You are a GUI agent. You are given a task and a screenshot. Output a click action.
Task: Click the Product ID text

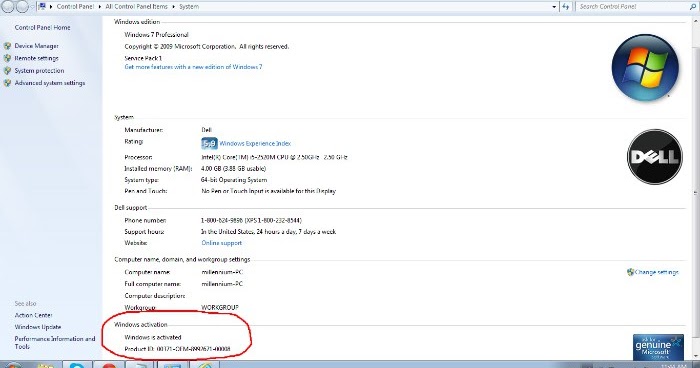(177, 349)
